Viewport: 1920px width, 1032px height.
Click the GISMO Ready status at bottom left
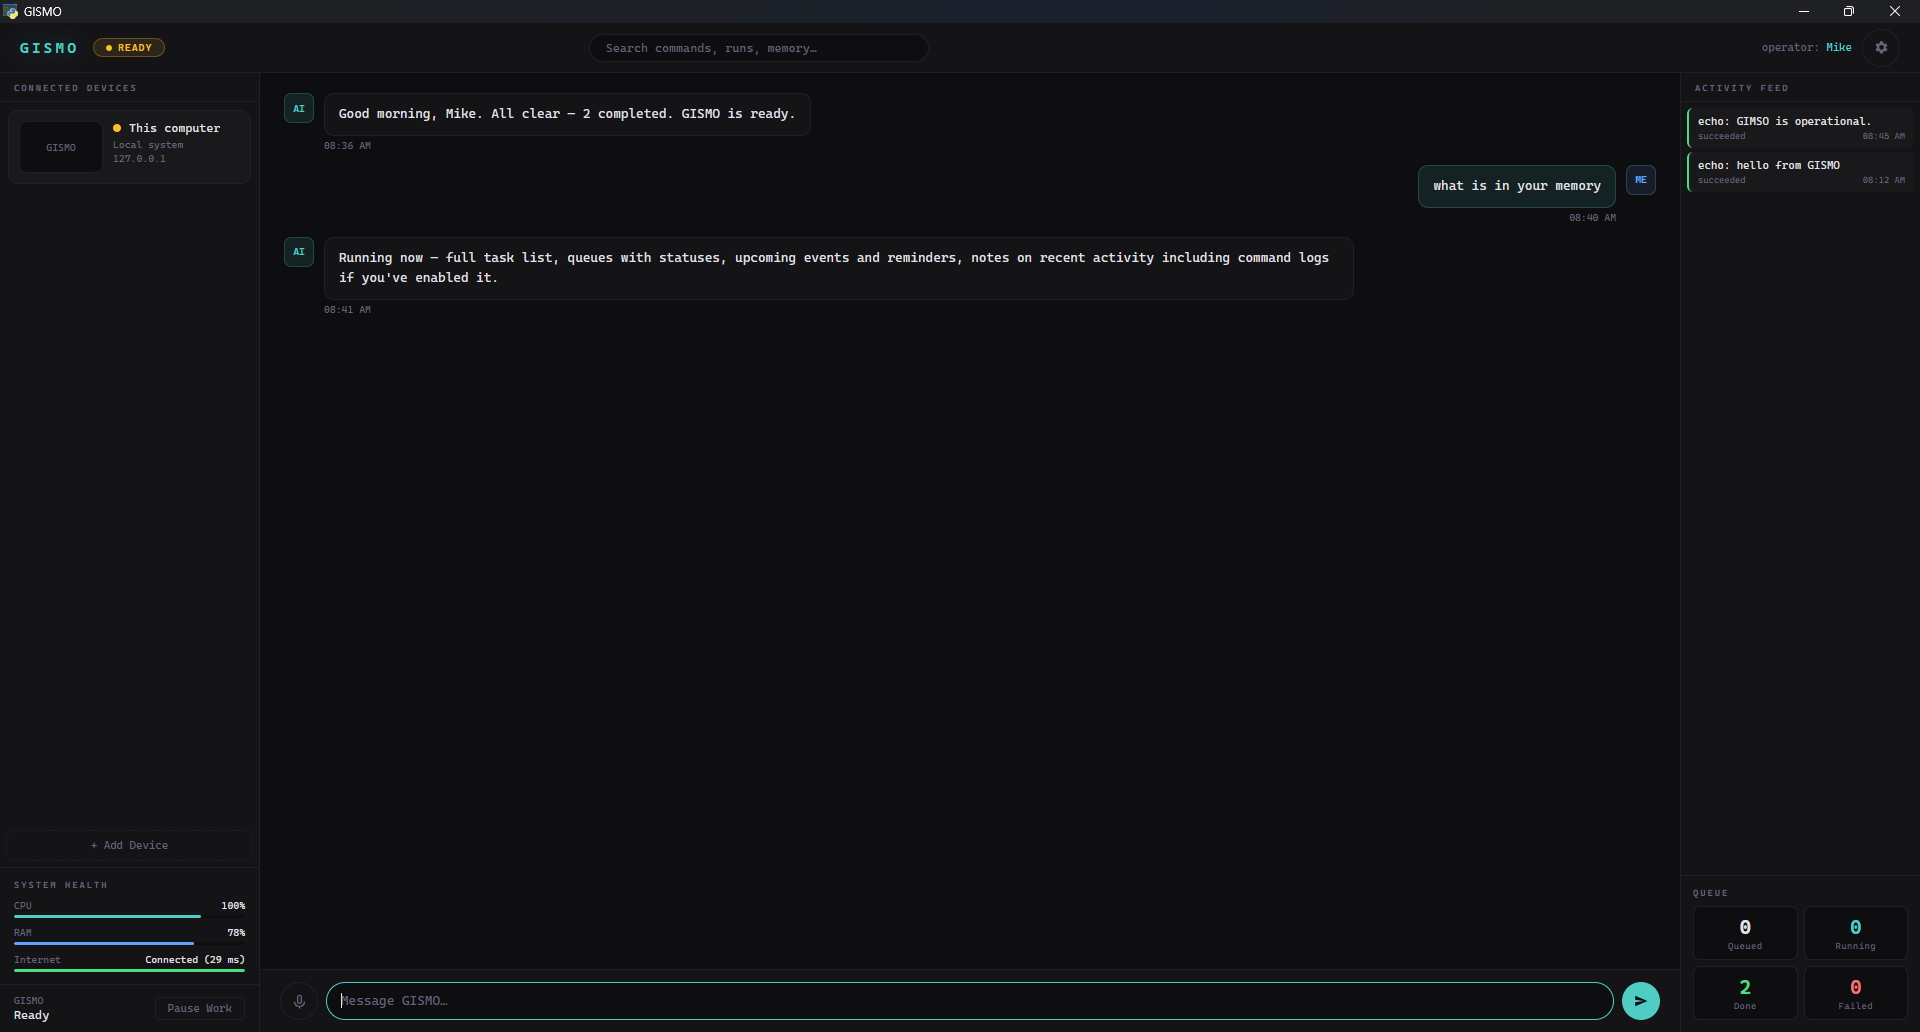(31, 1008)
